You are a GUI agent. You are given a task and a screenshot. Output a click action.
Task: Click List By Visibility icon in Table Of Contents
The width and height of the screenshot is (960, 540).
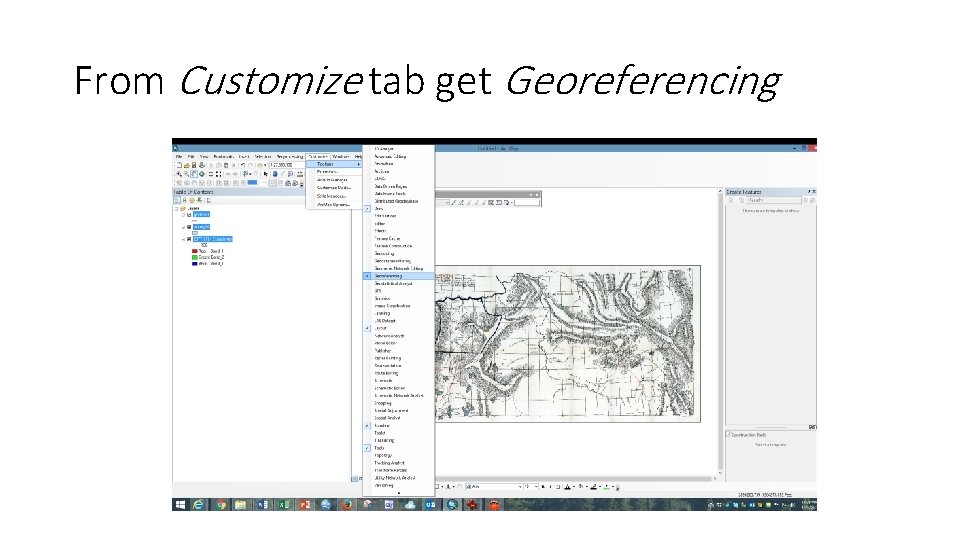[x=192, y=200]
